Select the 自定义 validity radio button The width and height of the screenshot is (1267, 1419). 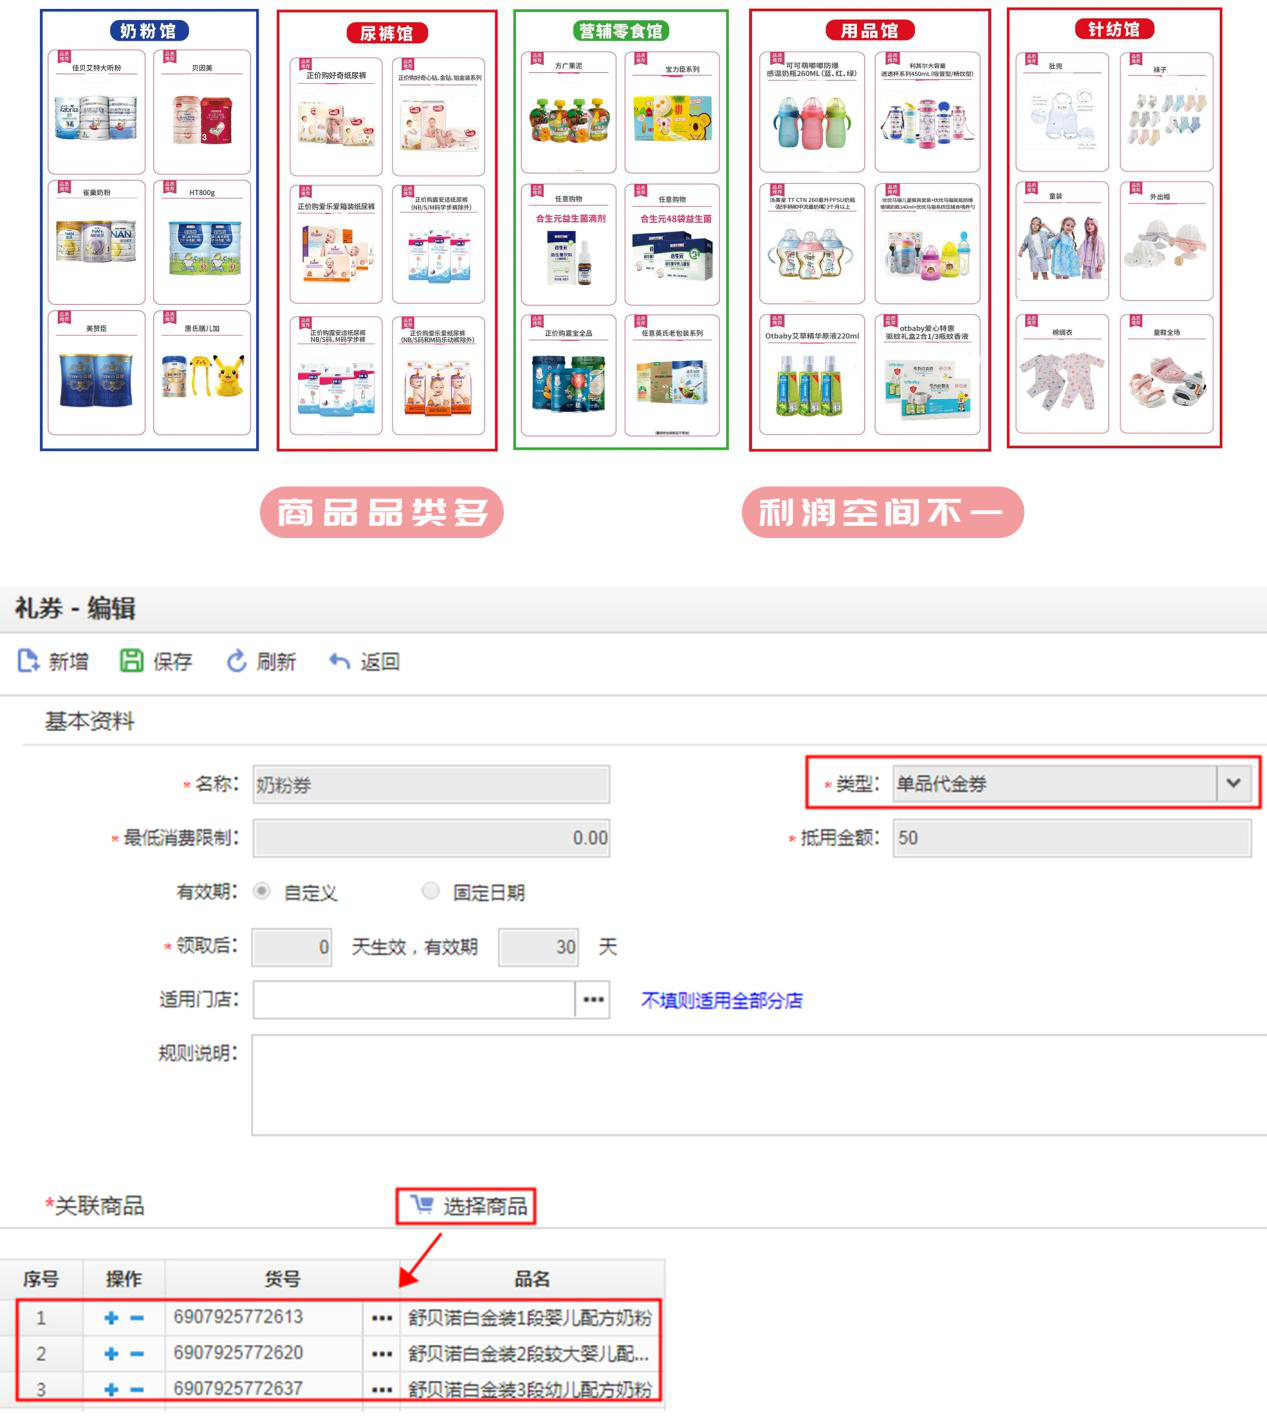[261, 892]
